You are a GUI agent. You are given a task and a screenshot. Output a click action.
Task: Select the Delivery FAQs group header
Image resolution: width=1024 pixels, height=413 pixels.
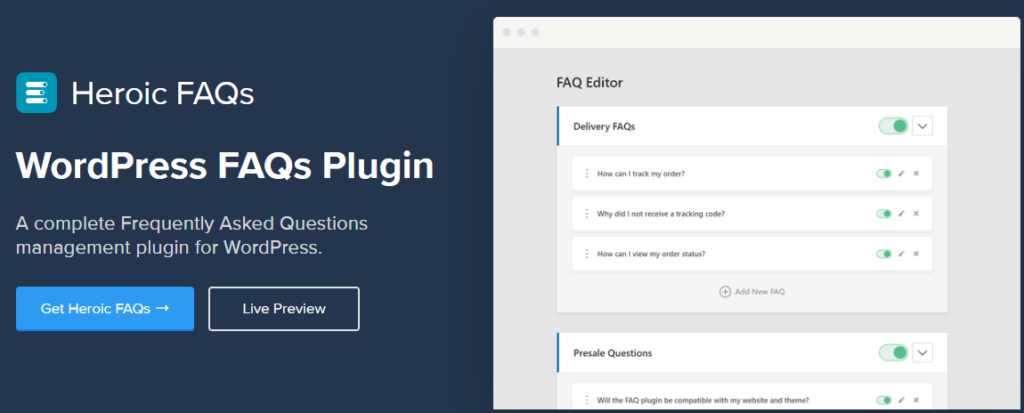(x=700, y=127)
